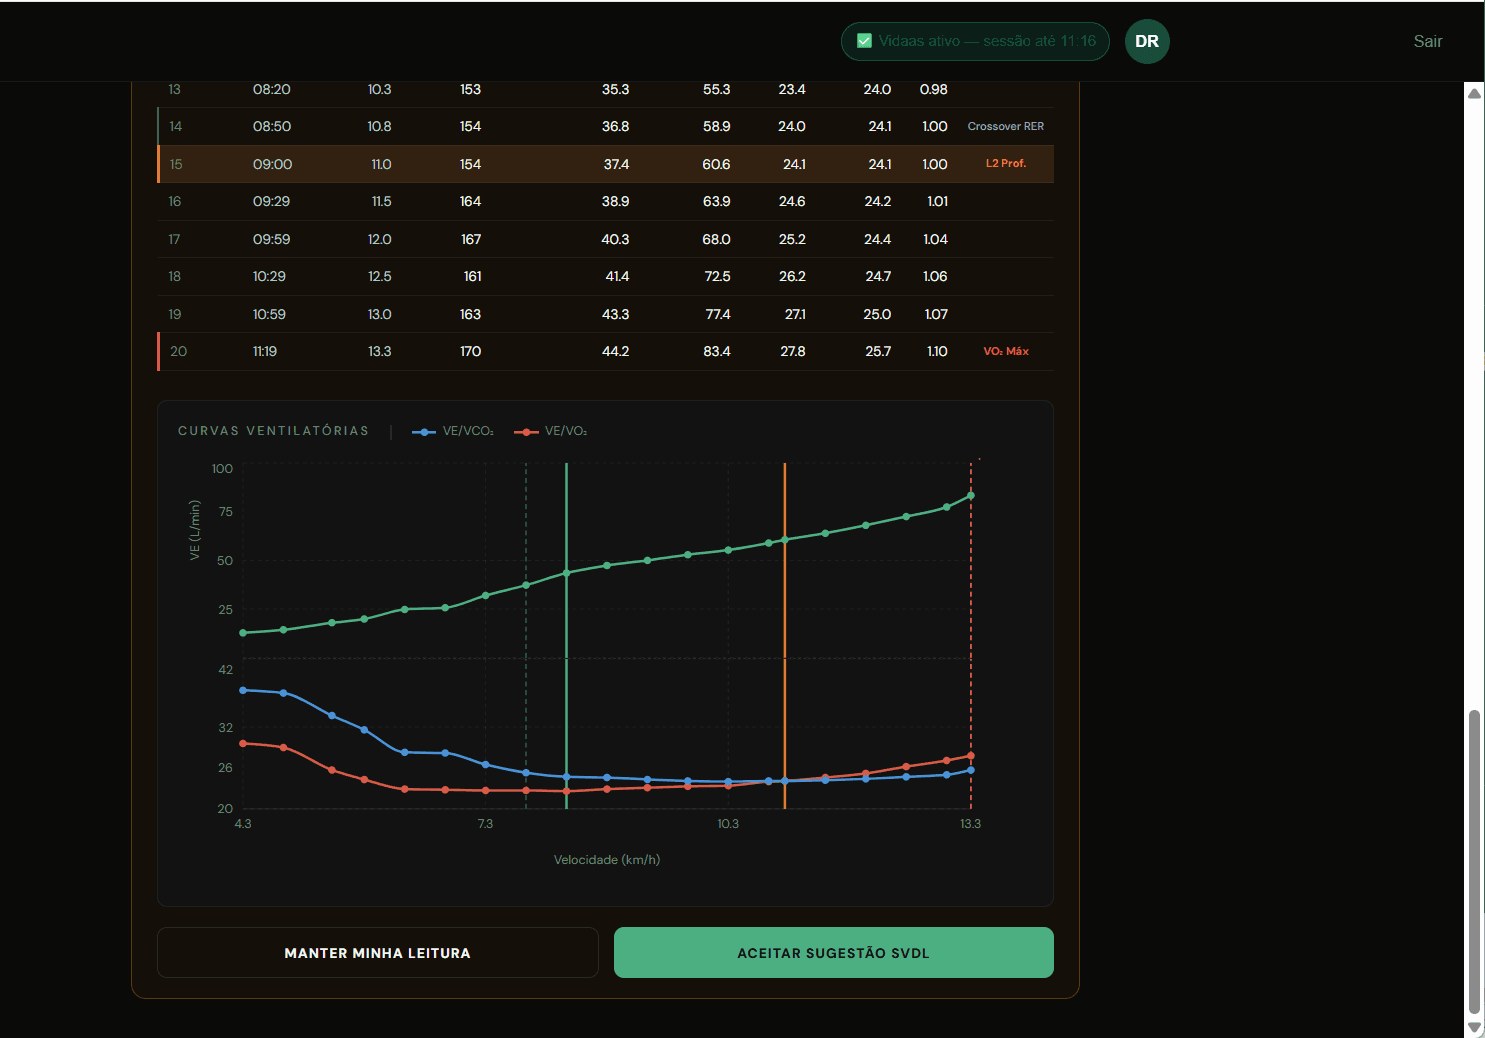Click the green check icon beside Vidaas ativo
1485x1038 pixels.
pyautogui.click(x=865, y=41)
